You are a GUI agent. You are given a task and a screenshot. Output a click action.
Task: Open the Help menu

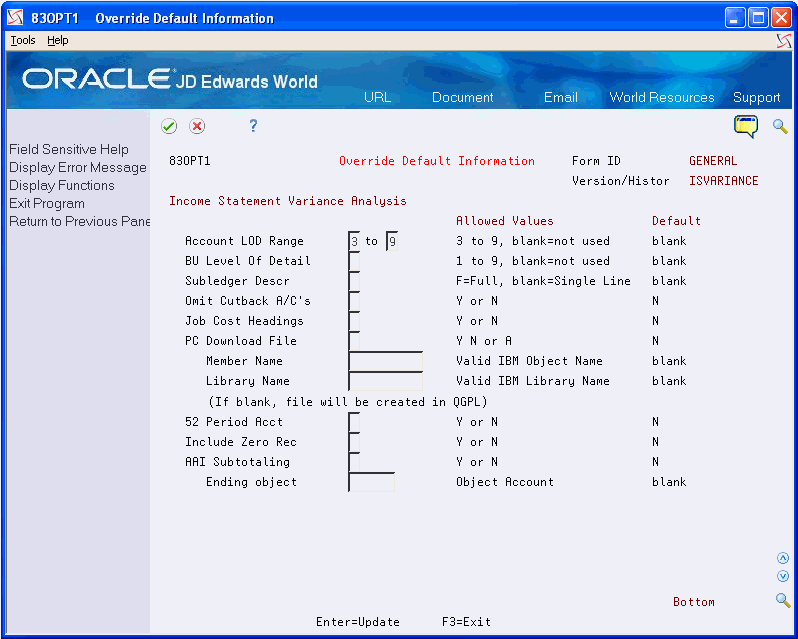coord(58,40)
